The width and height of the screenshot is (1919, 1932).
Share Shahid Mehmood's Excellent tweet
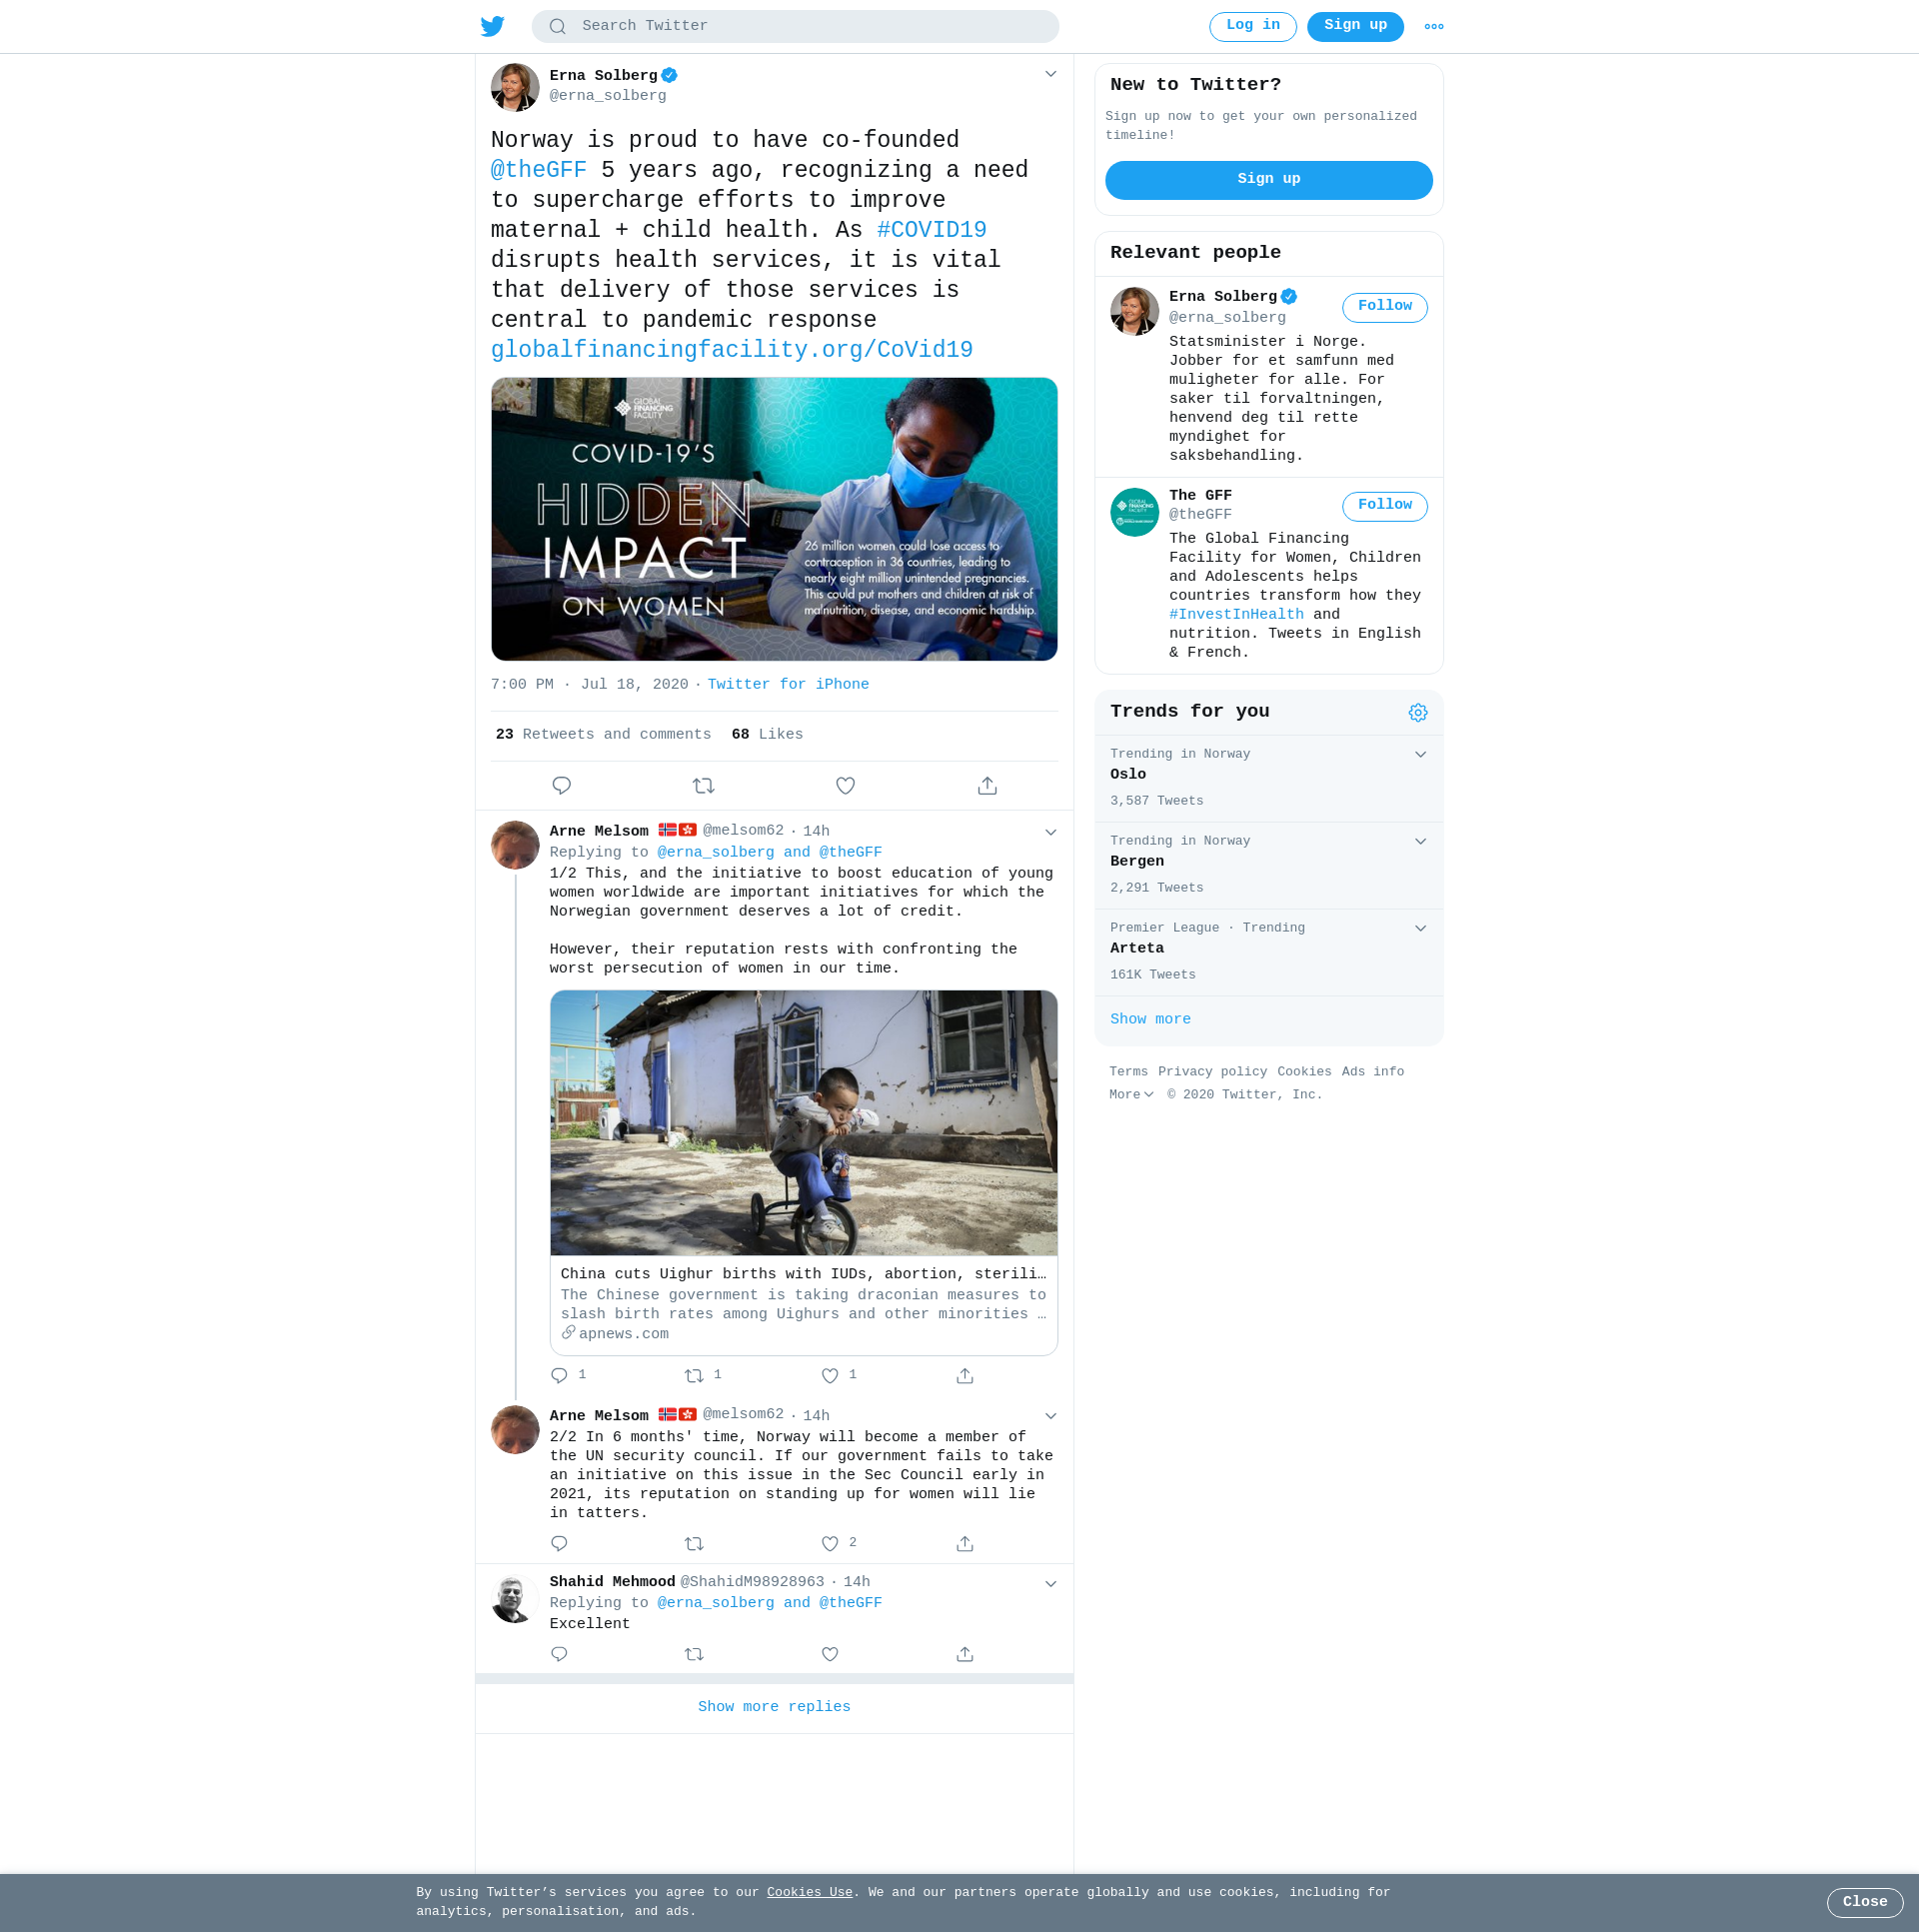(x=965, y=1654)
